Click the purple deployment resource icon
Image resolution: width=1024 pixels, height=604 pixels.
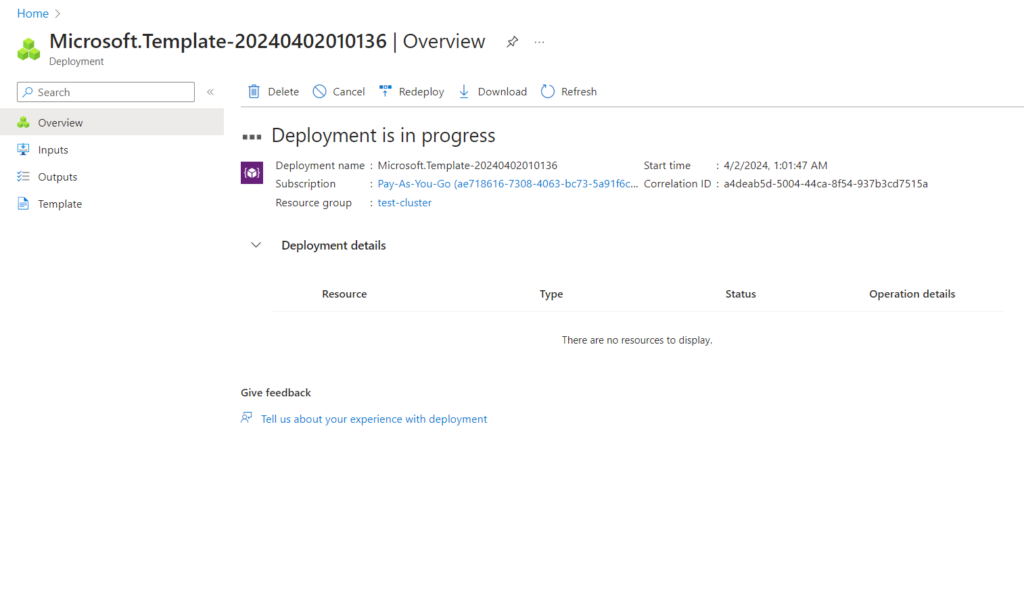pyautogui.click(x=252, y=173)
